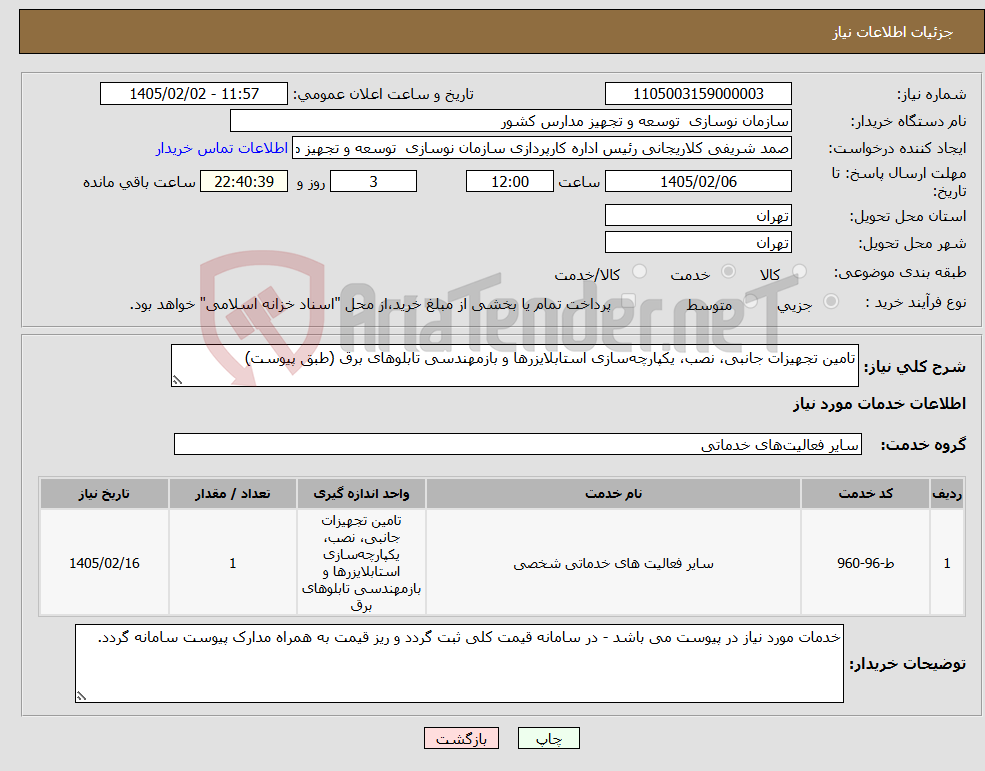Viewport: 985px width, 771px height.
Task: Click the need number field 1105003159000003
Action: 698,94
